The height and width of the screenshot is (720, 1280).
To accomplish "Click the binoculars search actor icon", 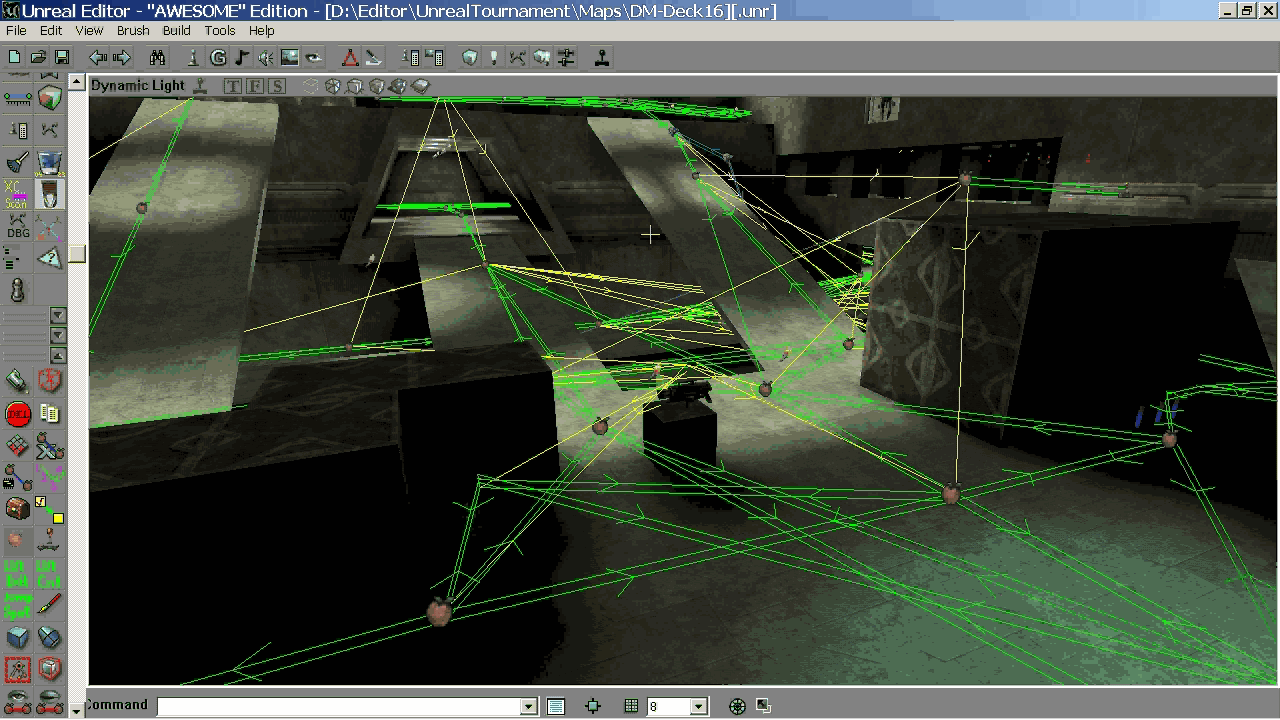I will (157, 58).
